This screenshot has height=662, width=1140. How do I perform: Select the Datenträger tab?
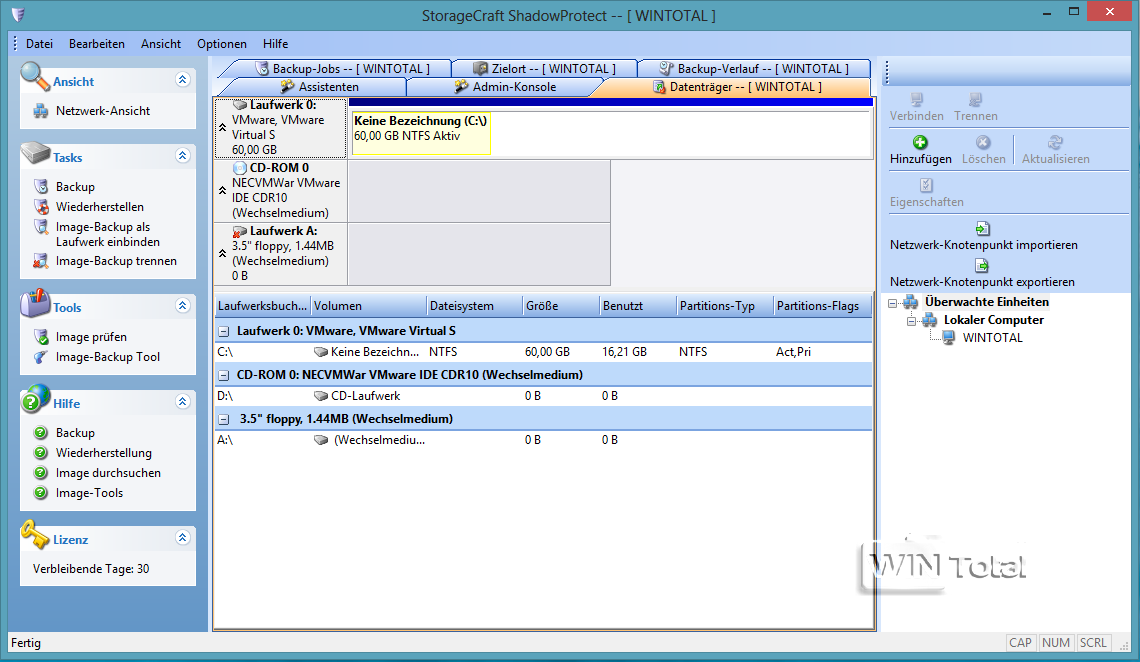[x=737, y=86]
